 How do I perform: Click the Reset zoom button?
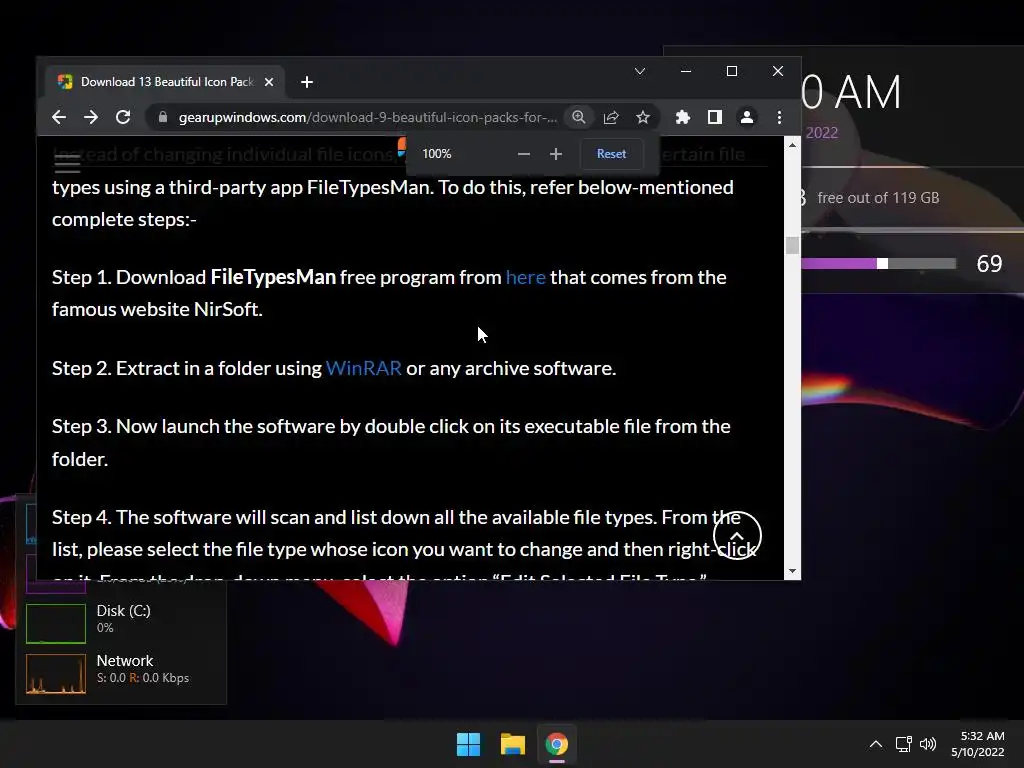(x=611, y=154)
